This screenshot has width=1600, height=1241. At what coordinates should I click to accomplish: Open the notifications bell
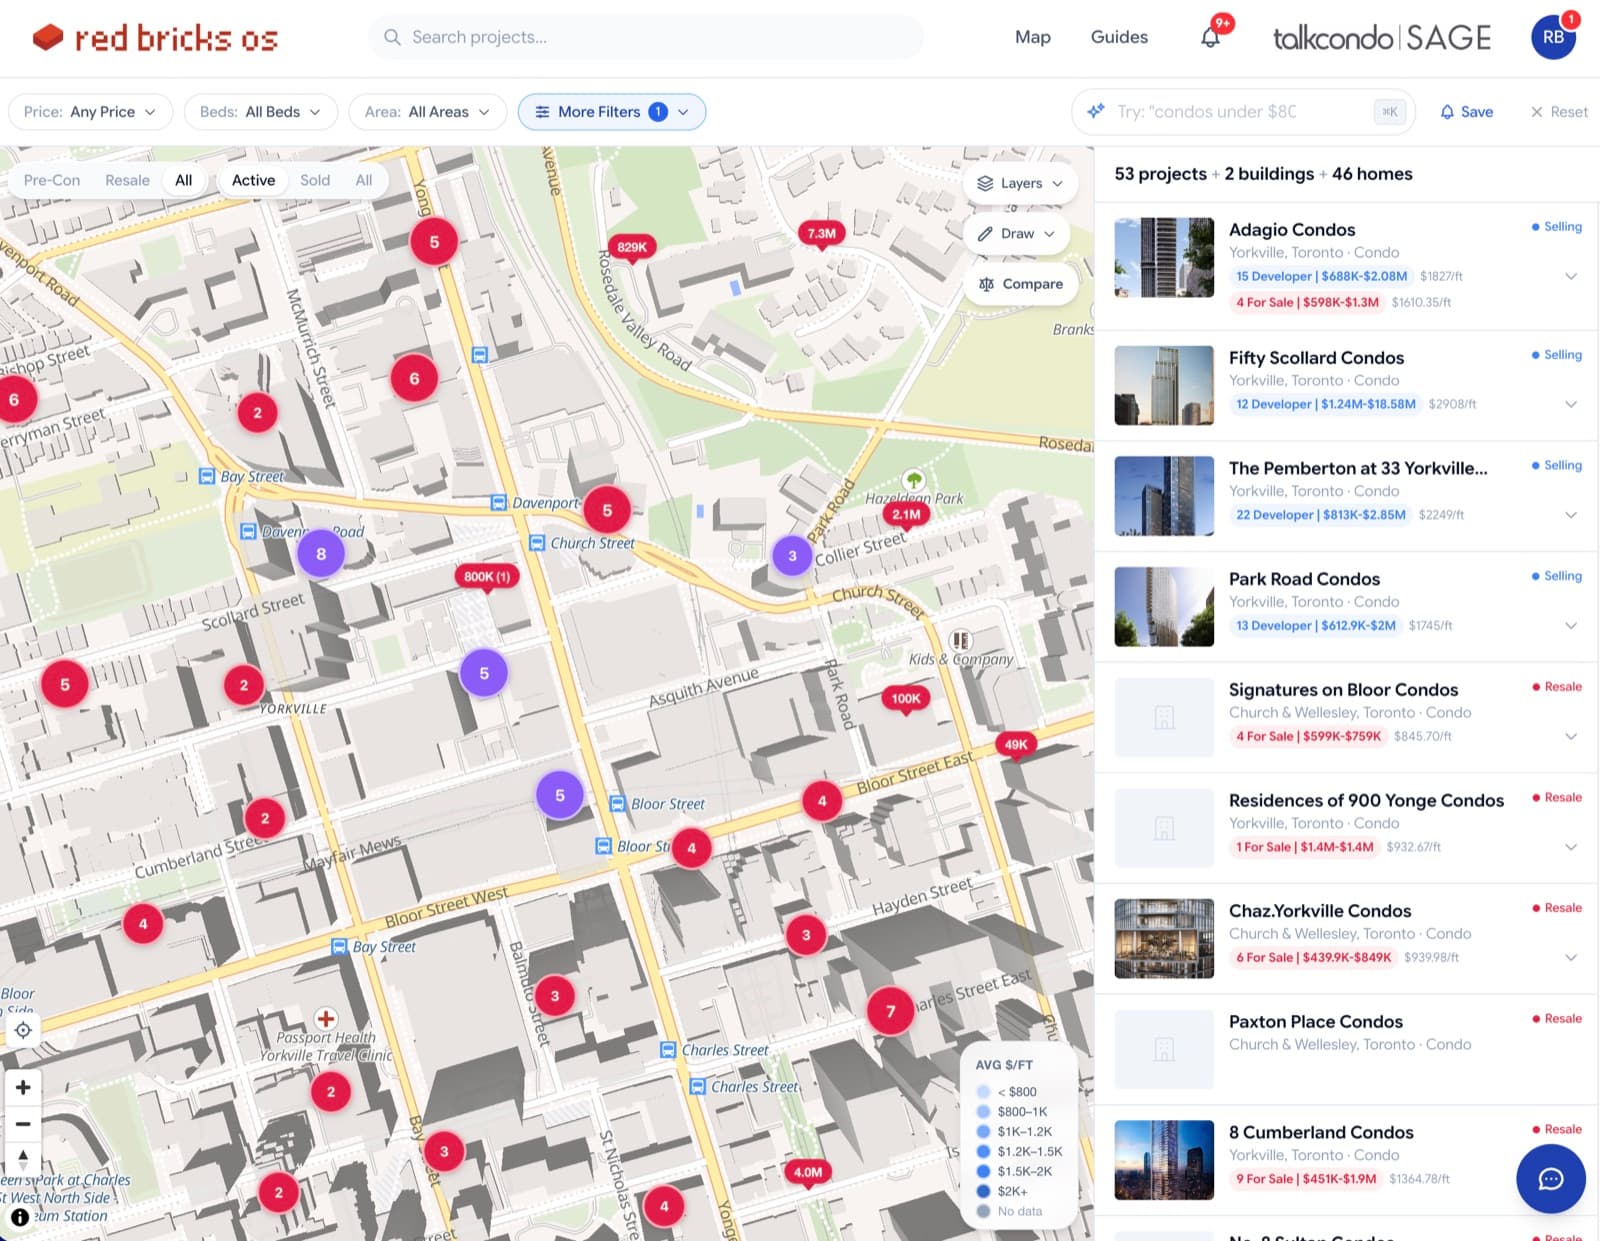click(x=1210, y=37)
